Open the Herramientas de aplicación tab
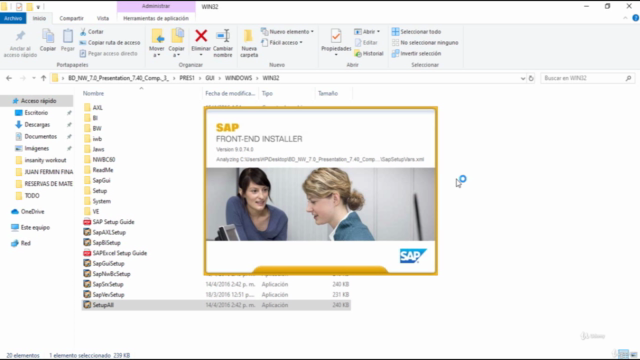Screen dimensions: 640x360 point(156,18)
